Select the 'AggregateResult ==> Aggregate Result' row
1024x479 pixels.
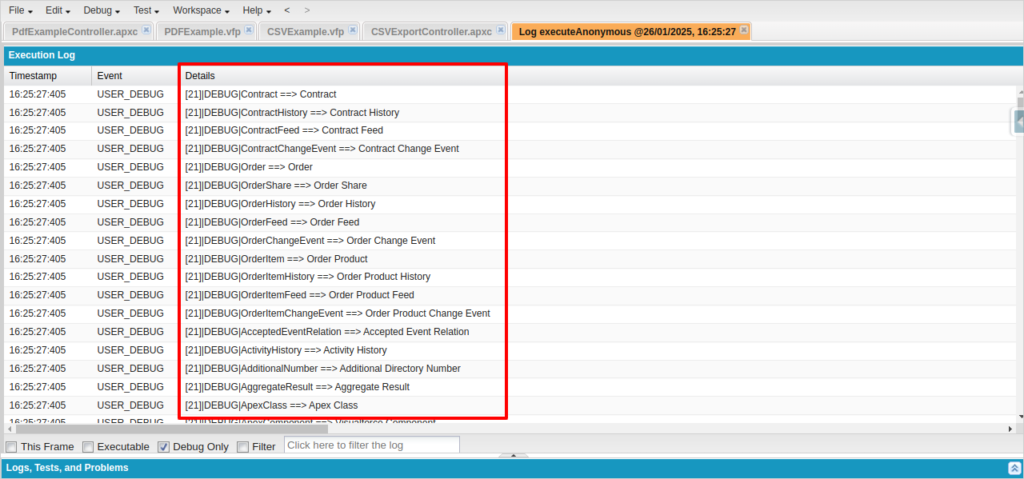(510, 387)
